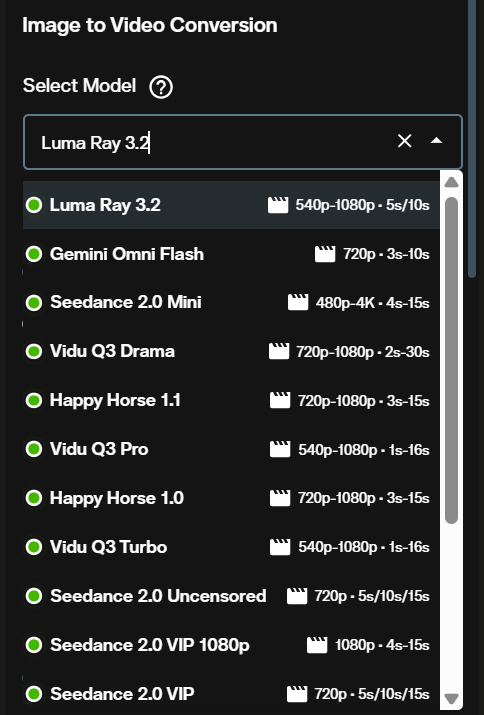Click the green status dot for Vidu Q3 Turbo
This screenshot has height=715, width=484.
(x=34, y=547)
